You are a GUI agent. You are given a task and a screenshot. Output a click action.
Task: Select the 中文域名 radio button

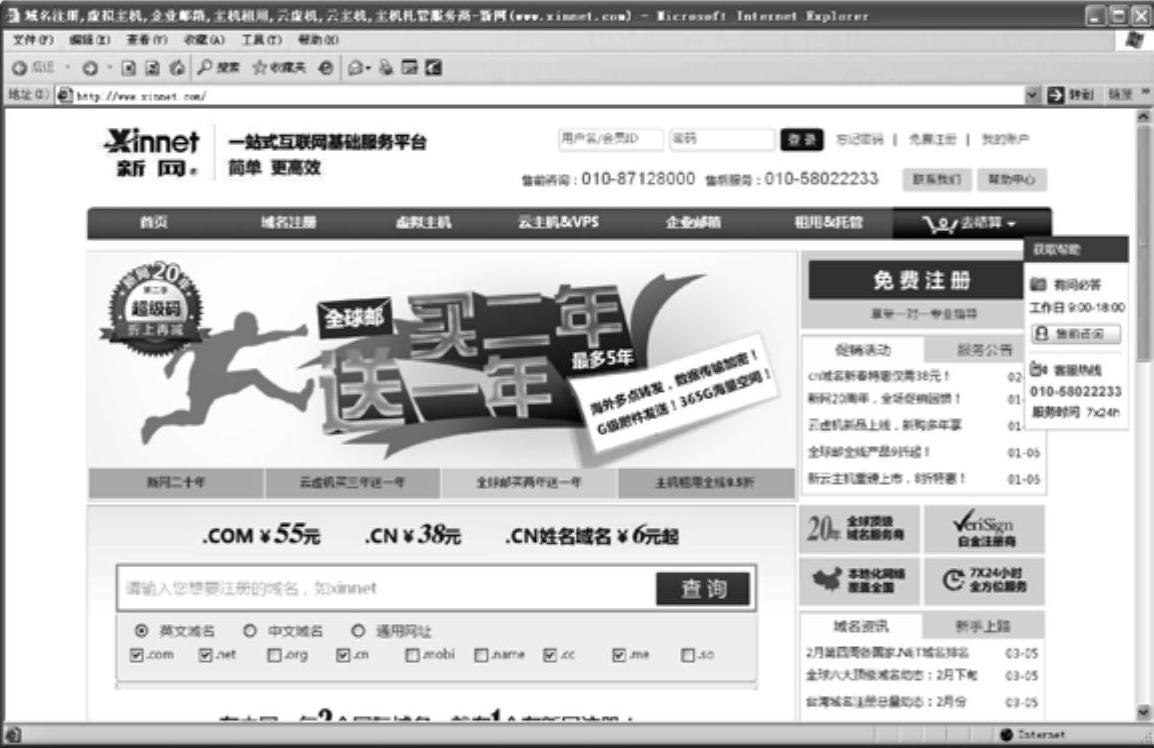[249, 630]
